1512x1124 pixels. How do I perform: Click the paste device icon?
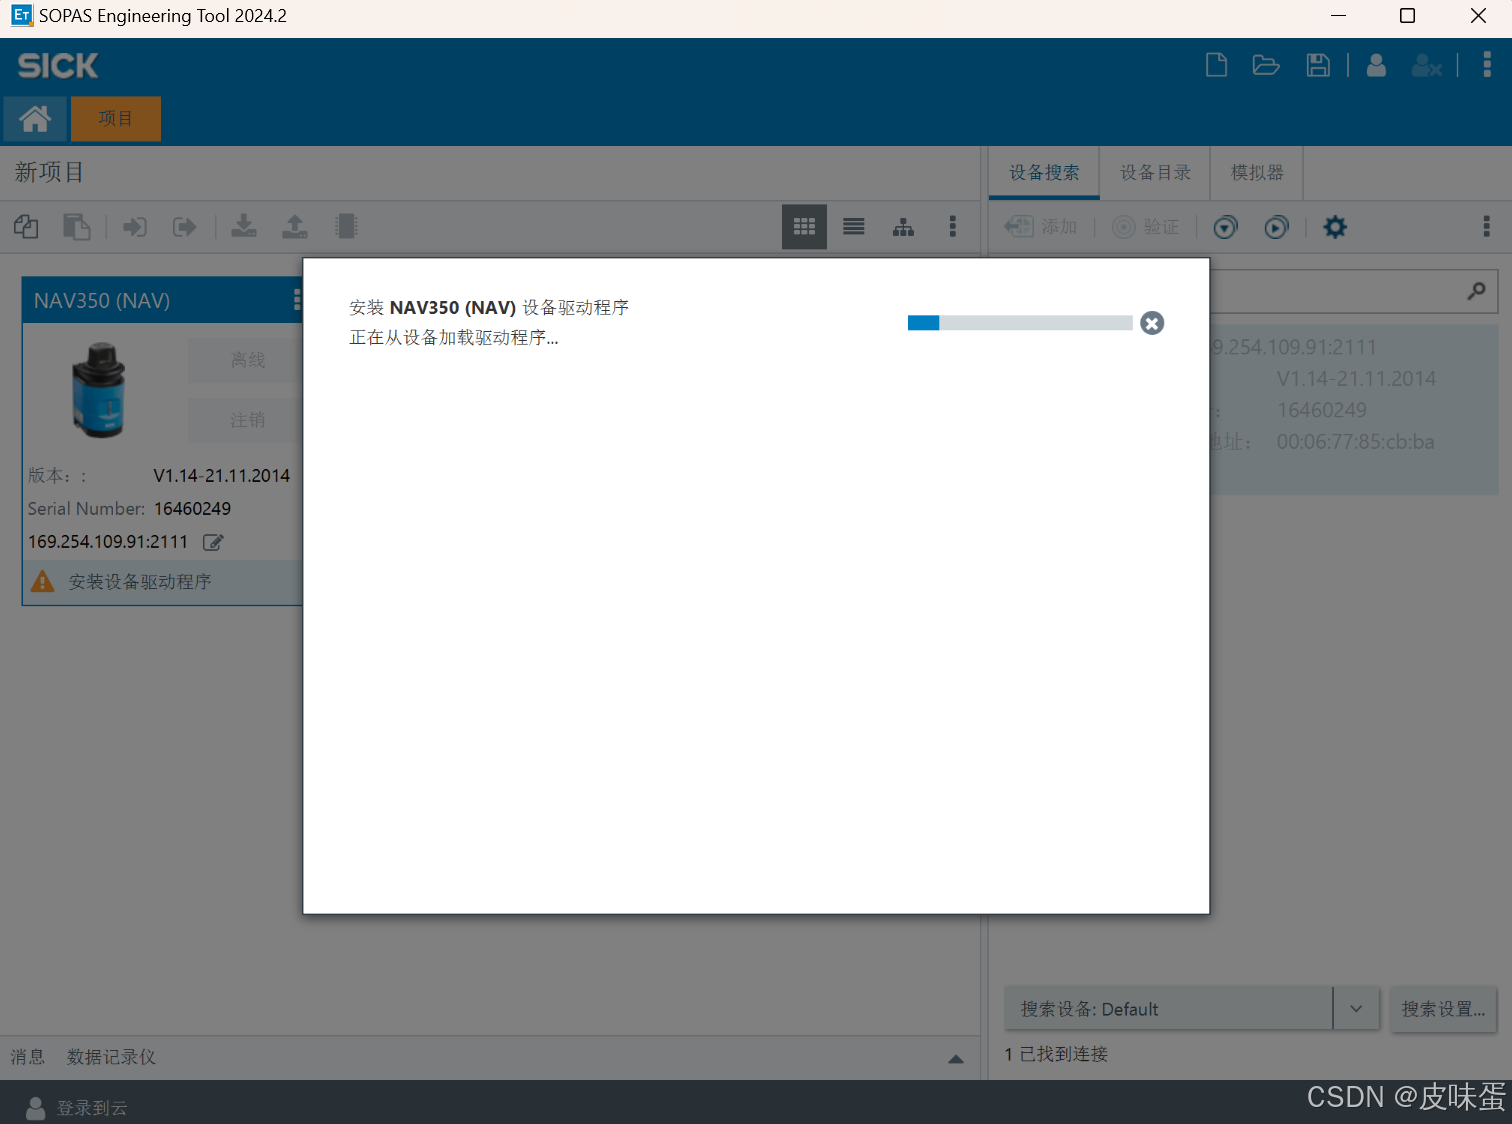coord(77,227)
